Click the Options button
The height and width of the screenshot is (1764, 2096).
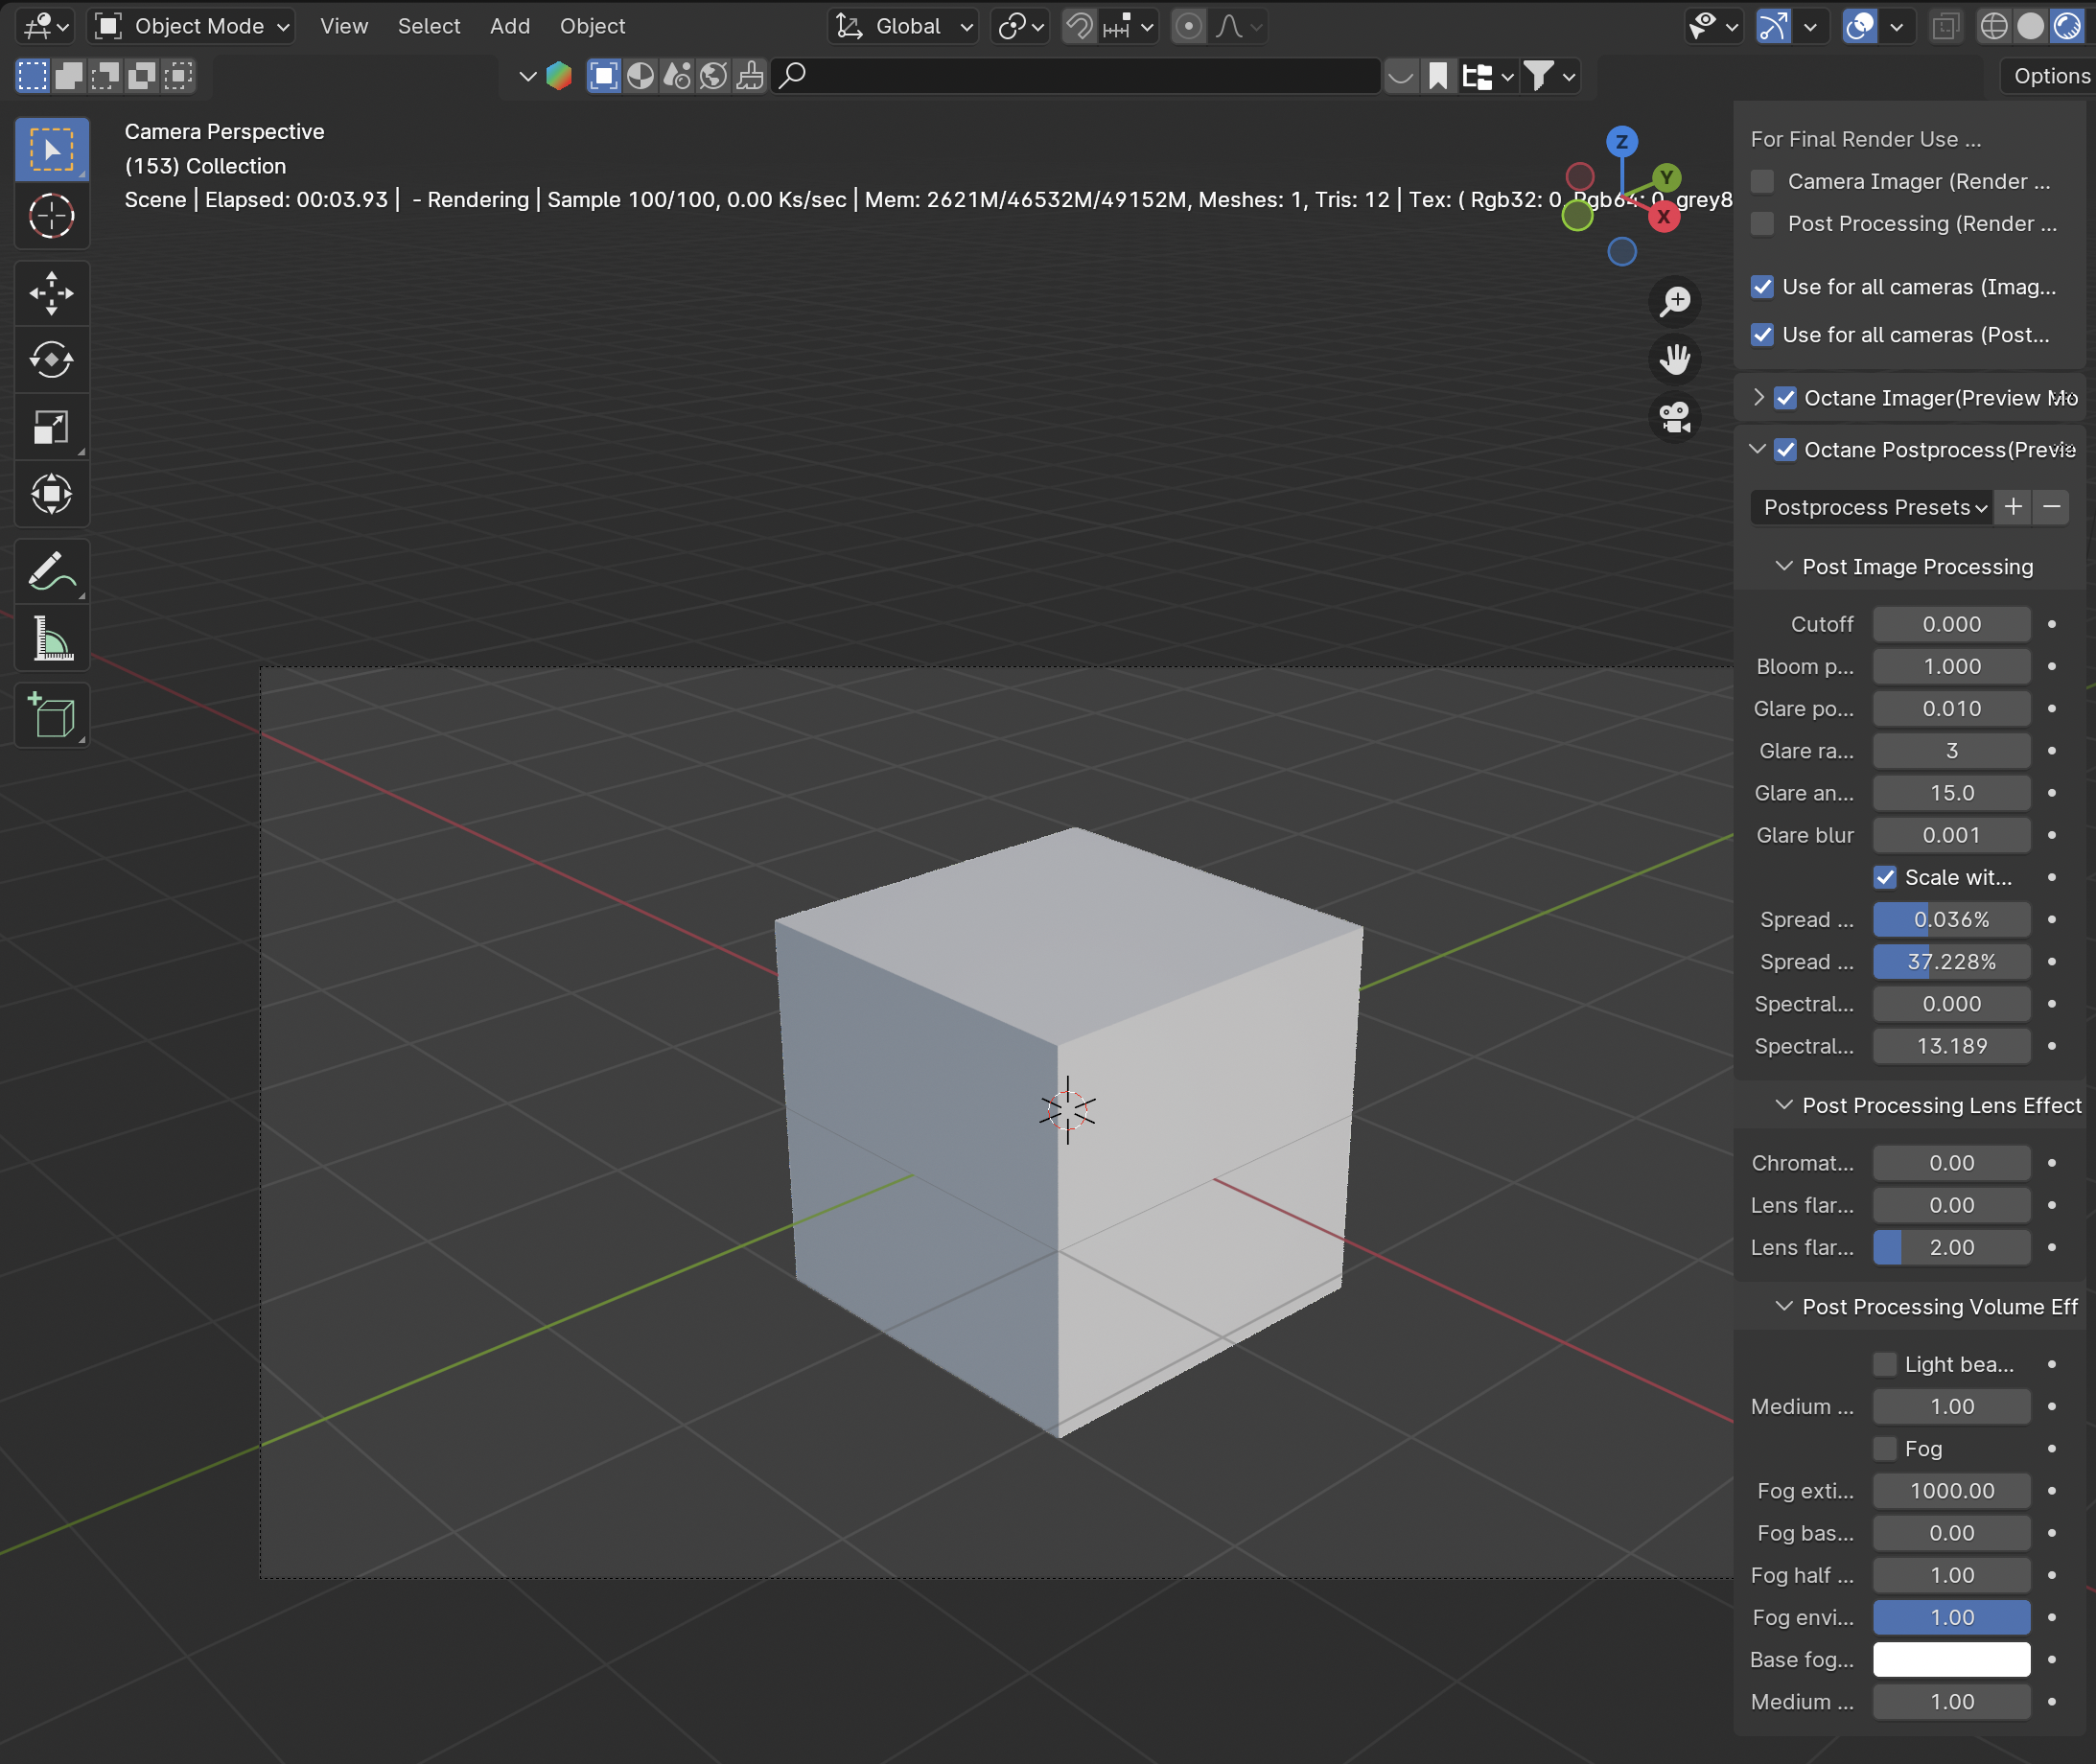2050,76
